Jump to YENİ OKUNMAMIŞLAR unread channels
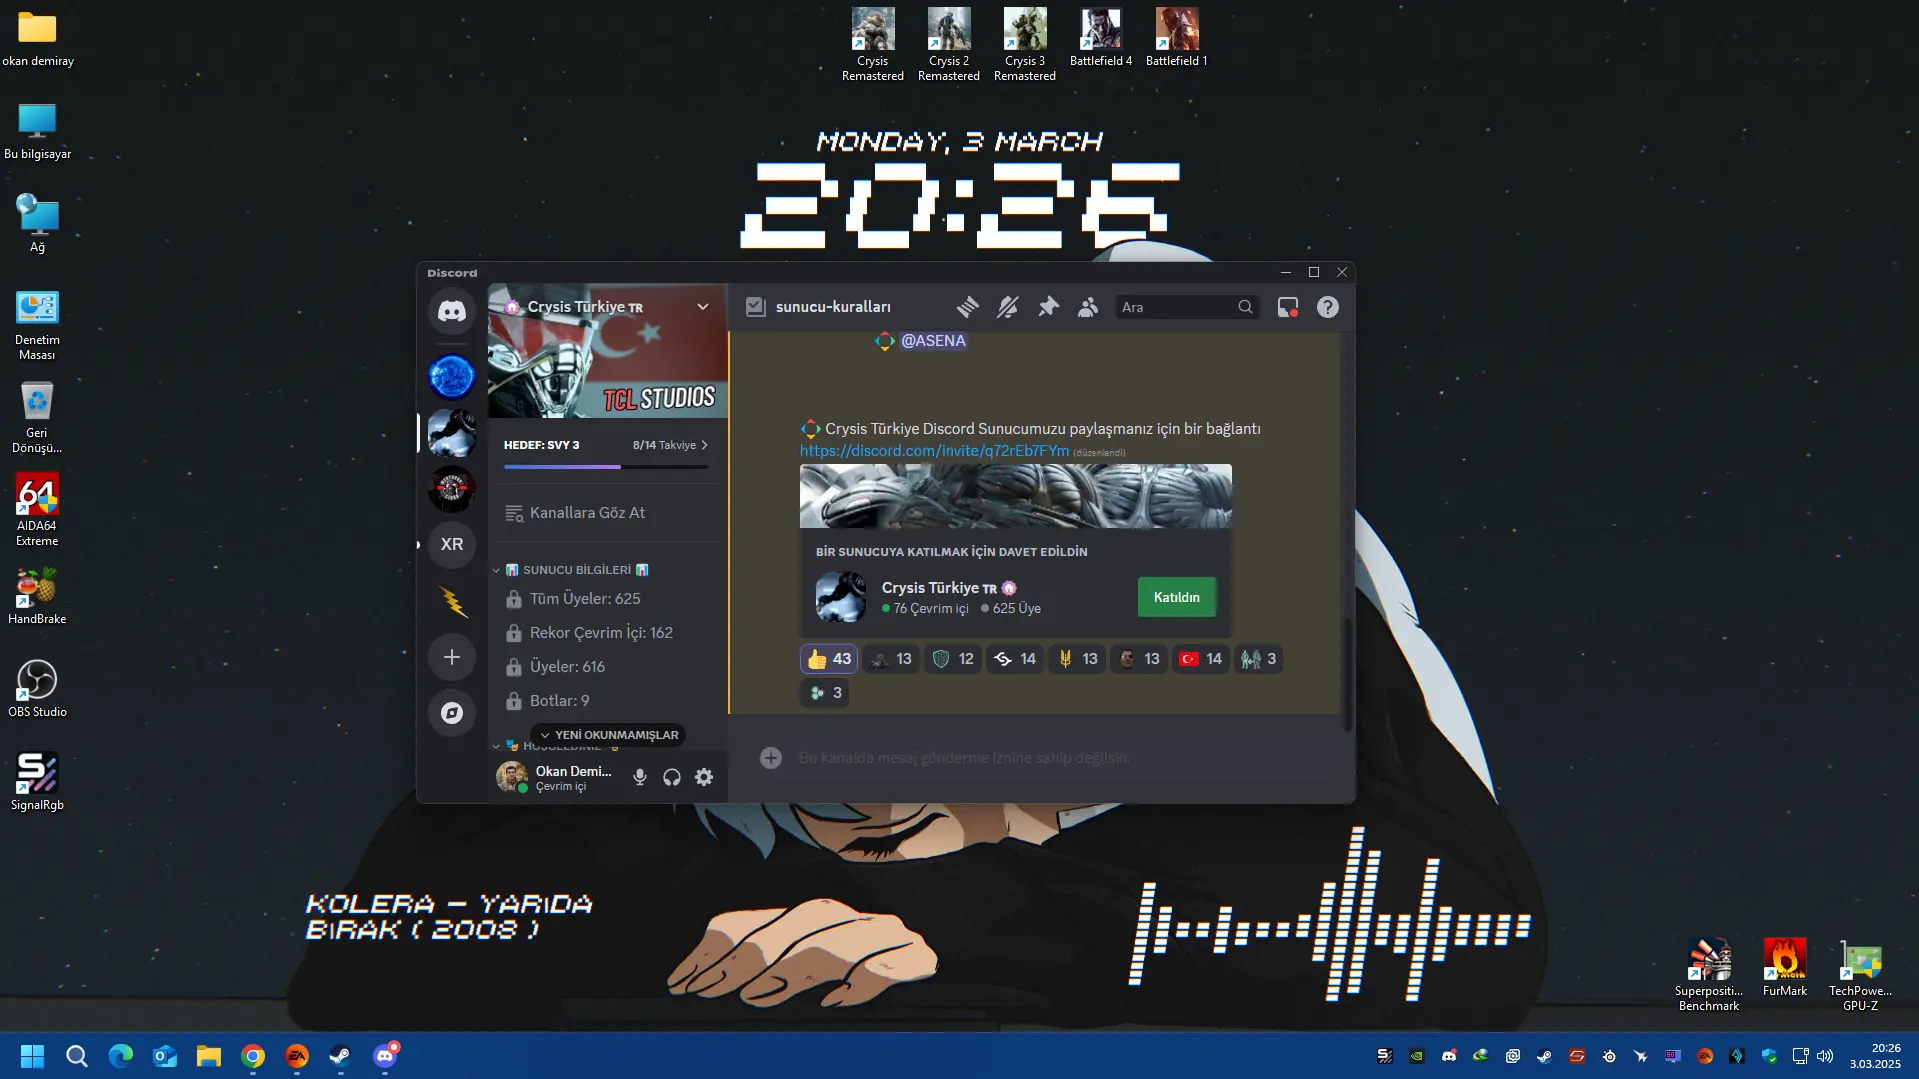This screenshot has width=1919, height=1079. click(x=608, y=735)
